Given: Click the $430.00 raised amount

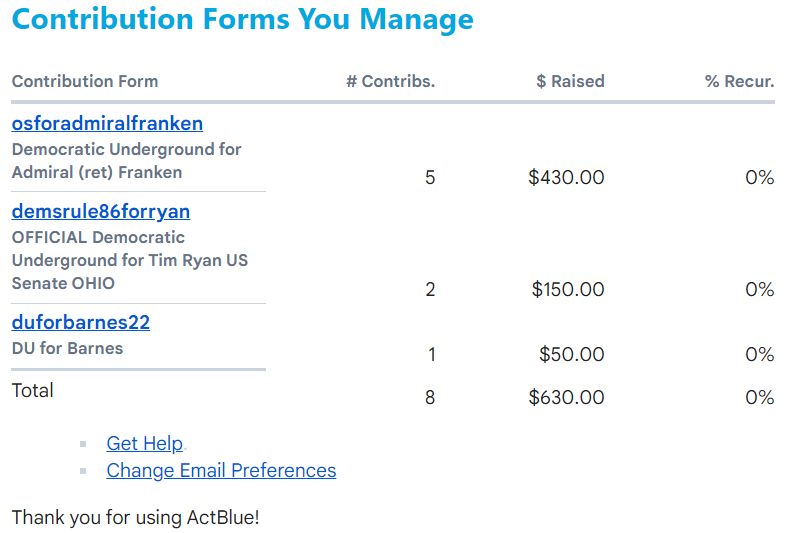Looking at the screenshot, I should pyautogui.click(x=567, y=178).
